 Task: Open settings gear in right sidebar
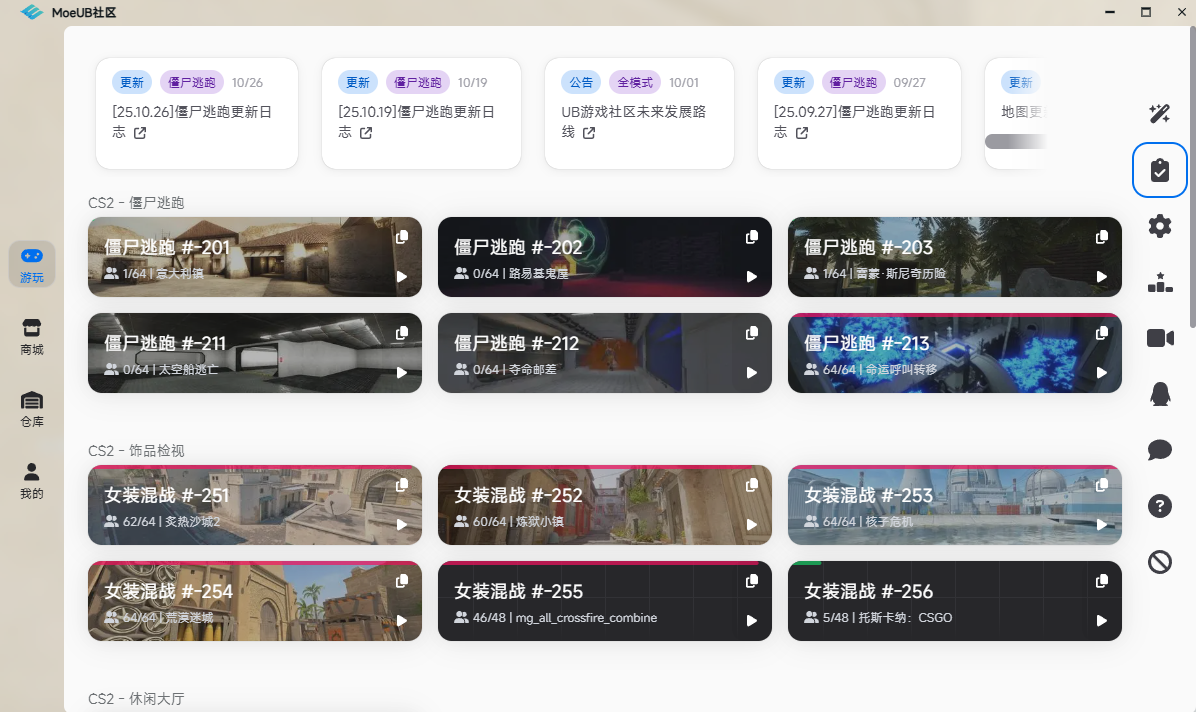1159,226
